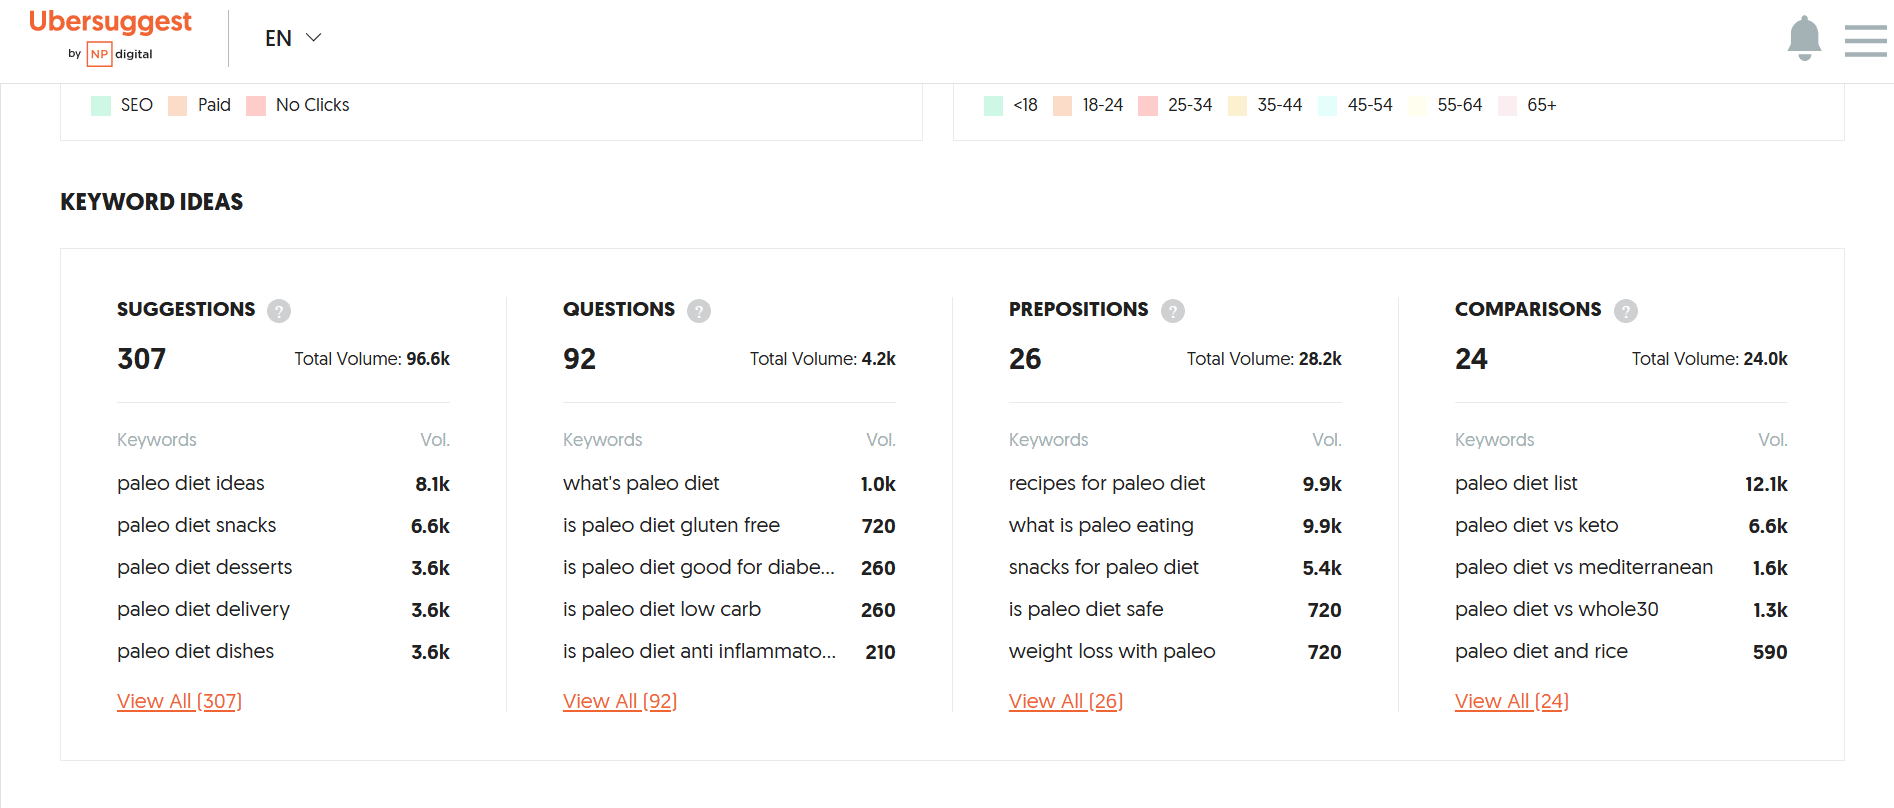Click the Comparisons help question mark icon
1894x808 pixels.
click(1625, 311)
